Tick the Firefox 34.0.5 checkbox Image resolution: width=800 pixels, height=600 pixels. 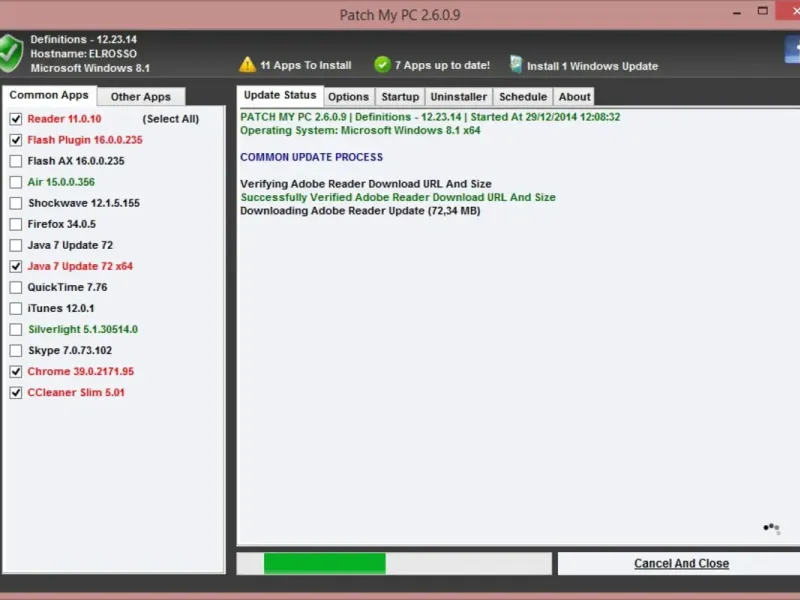[x=16, y=224]
